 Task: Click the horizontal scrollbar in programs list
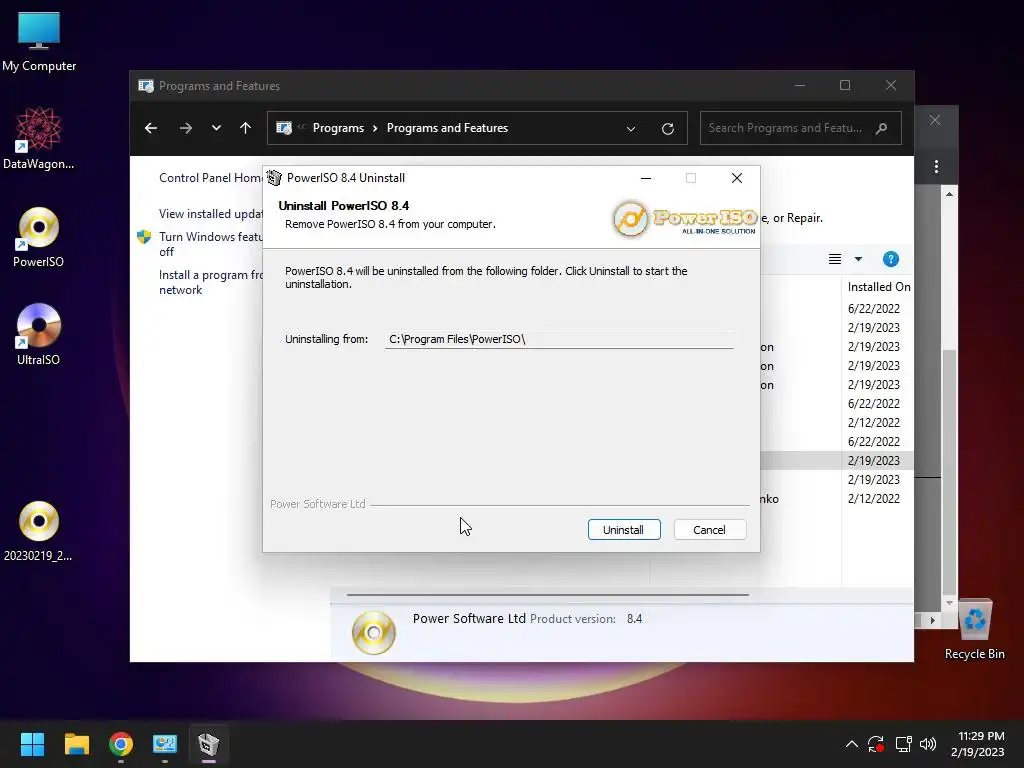pyautogui.click(x=547, y=595)
